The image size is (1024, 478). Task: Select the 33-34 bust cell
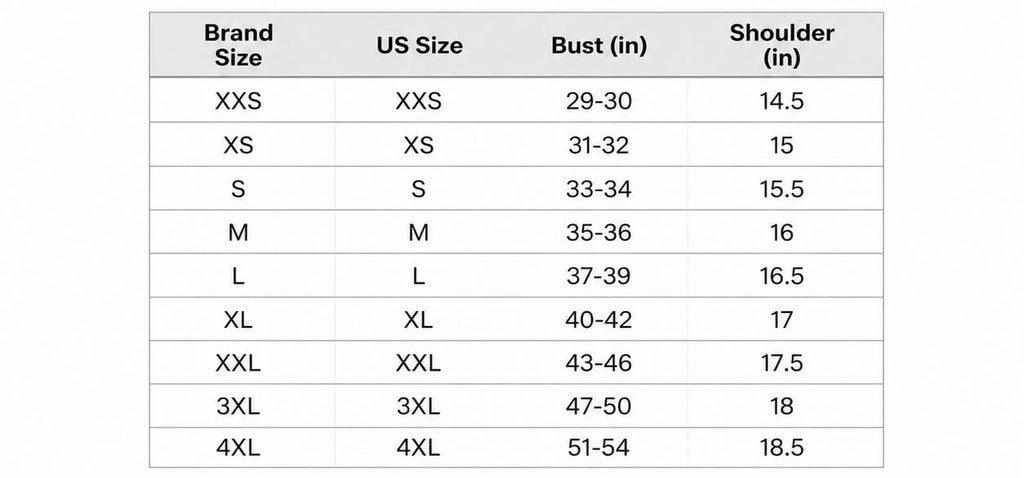click(599, 189)
